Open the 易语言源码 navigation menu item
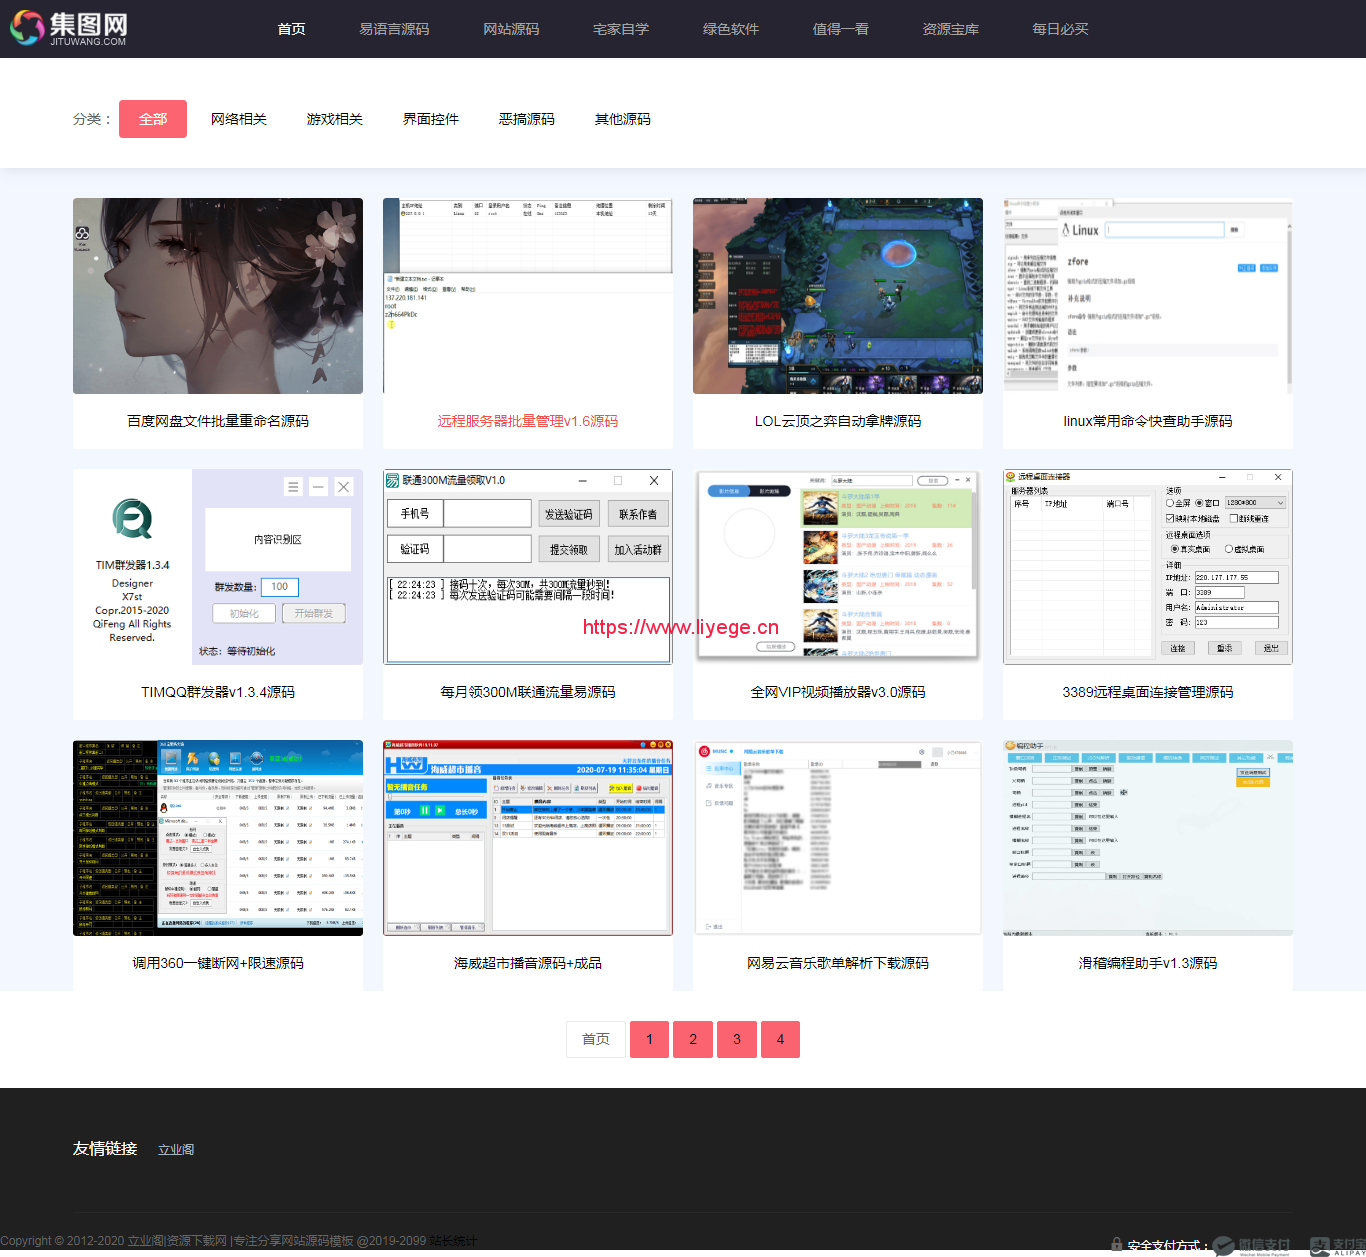Image resolution: width=1366 pixels, height=1257 pixels. [x=394, y=29]
